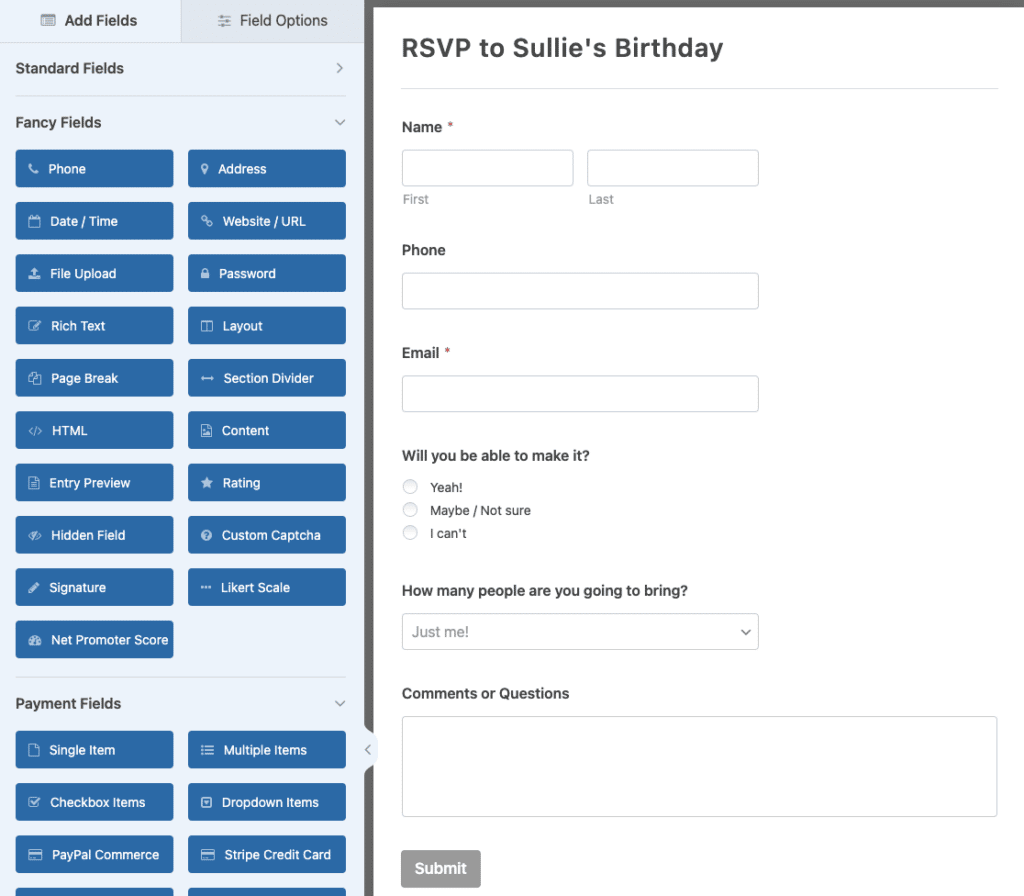
Task: Insert a Page Break field
Action: pyautogui.click(x=93, y=377)
